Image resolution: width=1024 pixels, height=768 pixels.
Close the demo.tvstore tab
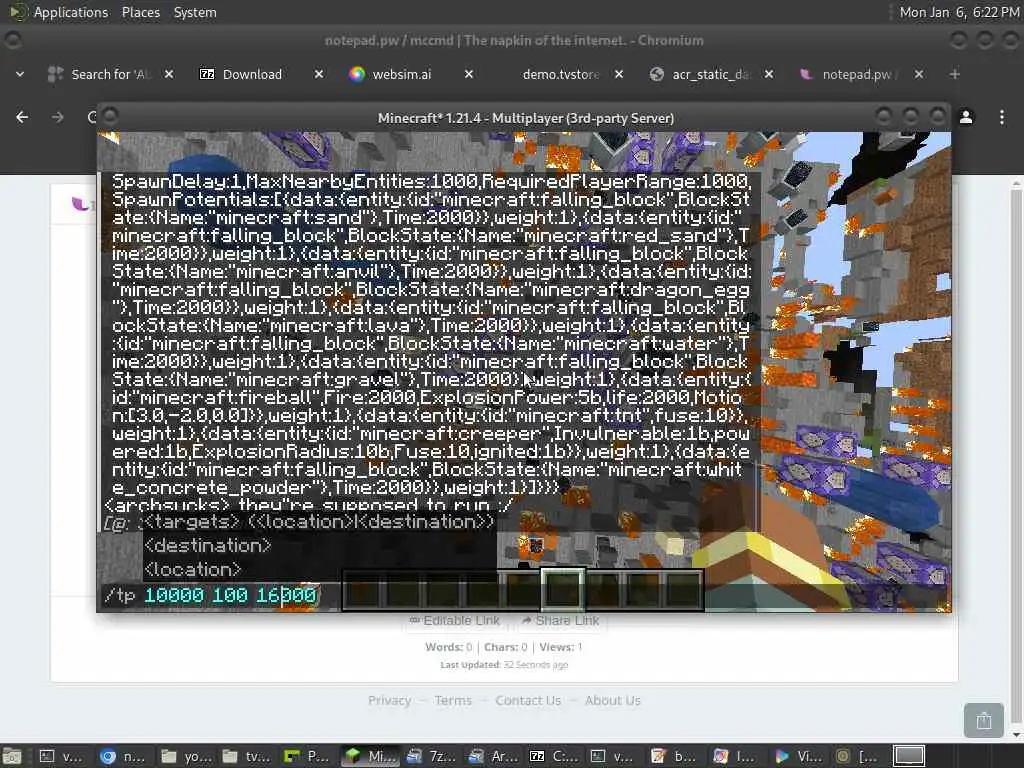619,74
